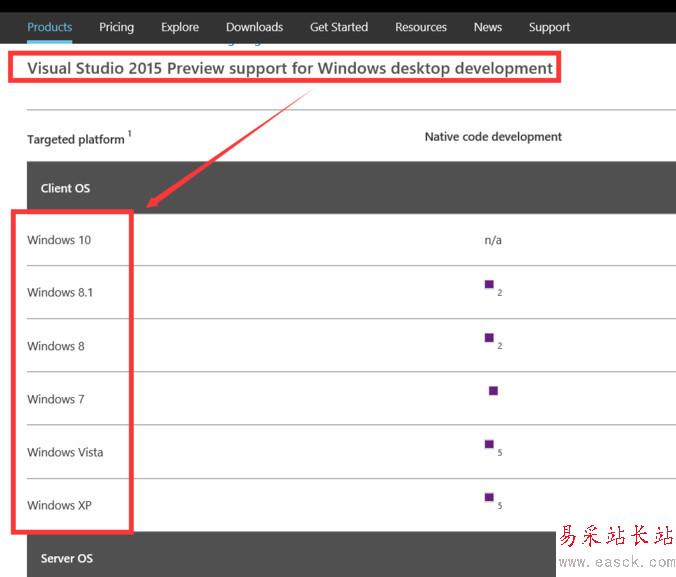Open the Products menu tab
Image resolution: width=676 pixels, height=577 pixels.
[x=50, y=27]
